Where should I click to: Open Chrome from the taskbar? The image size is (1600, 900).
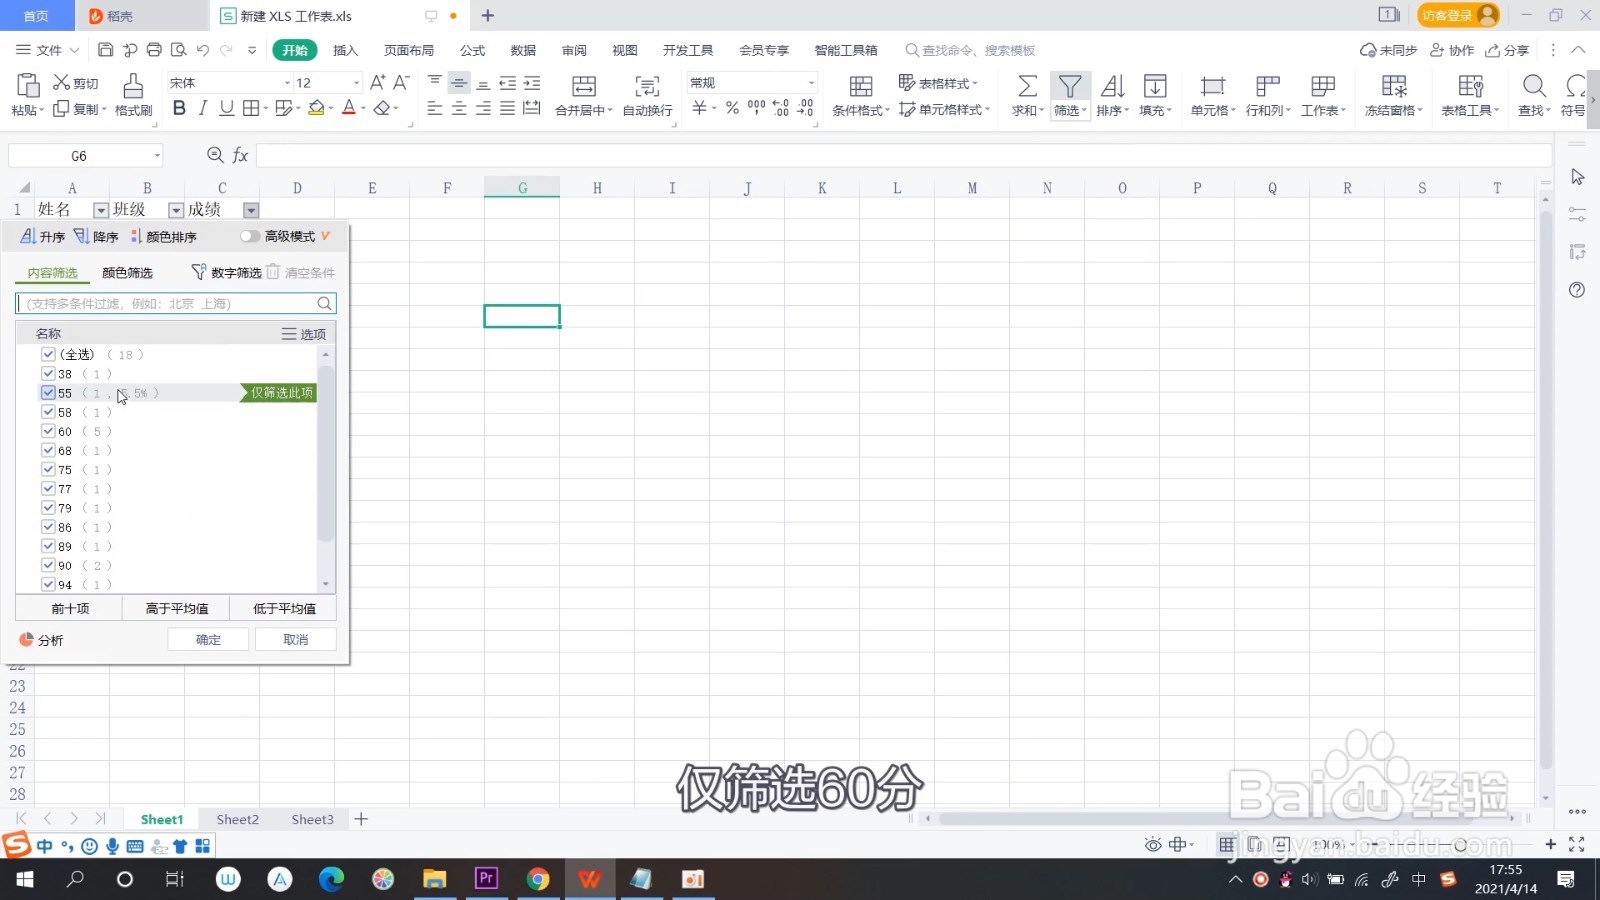click(538, 879)
